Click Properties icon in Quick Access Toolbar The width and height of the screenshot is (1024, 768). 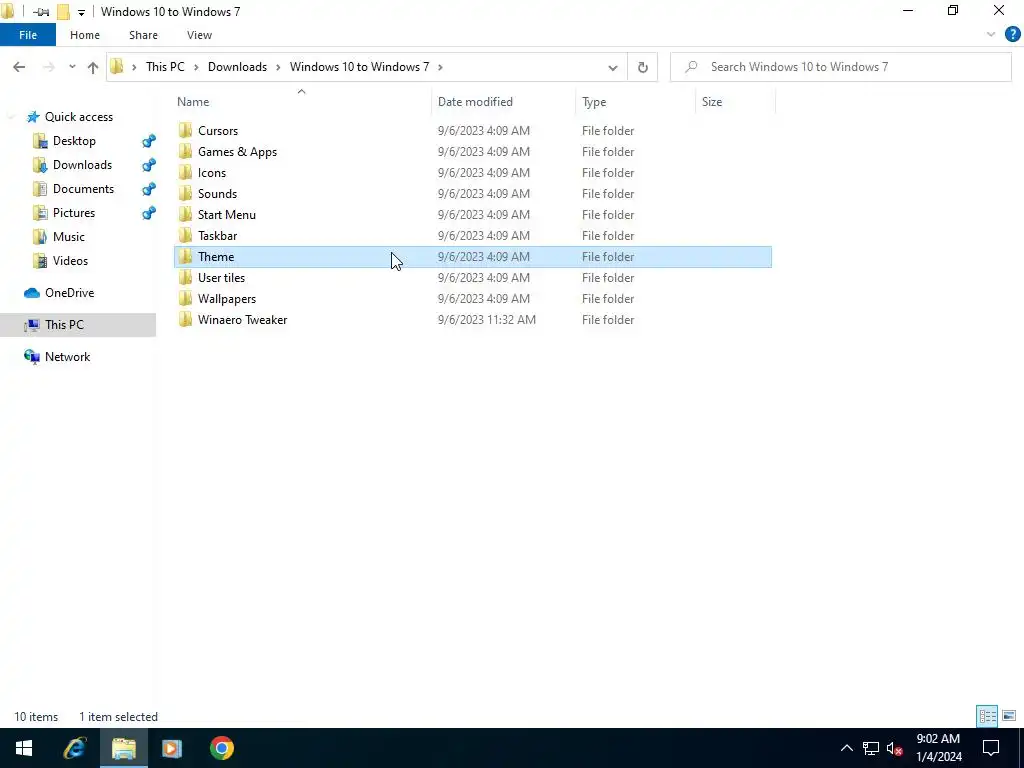(x=40, y=12)
